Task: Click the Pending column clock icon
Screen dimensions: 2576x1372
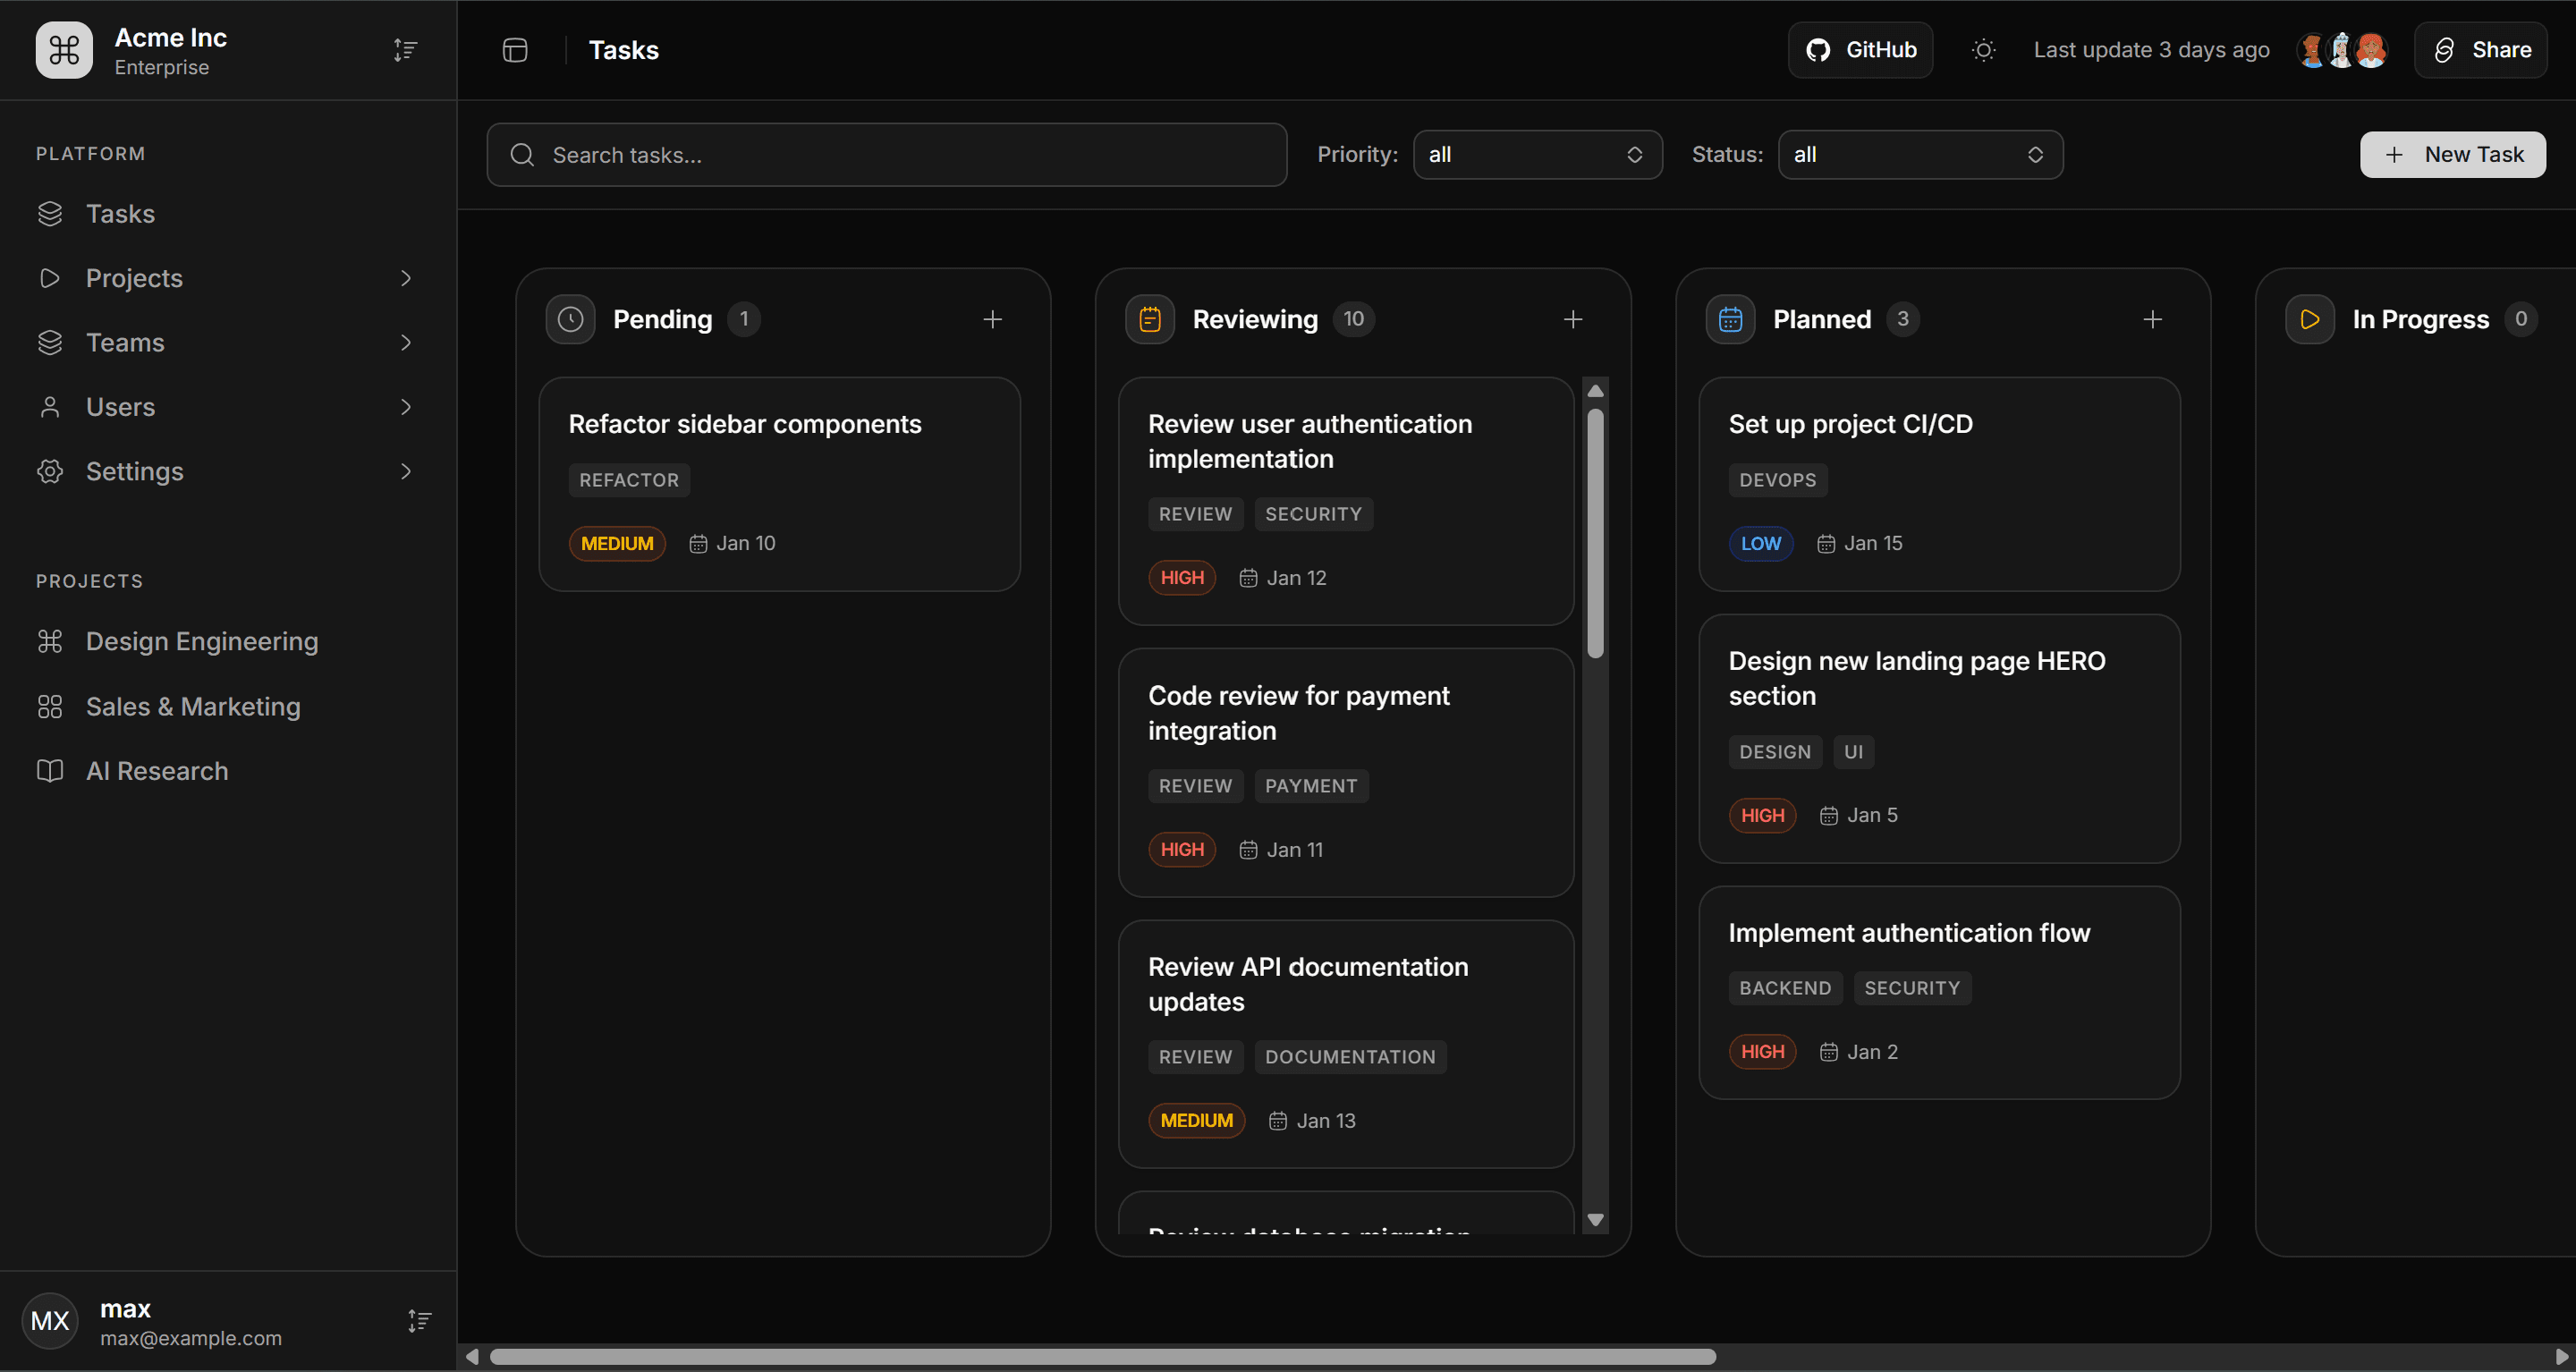Action: coord(570,319)
